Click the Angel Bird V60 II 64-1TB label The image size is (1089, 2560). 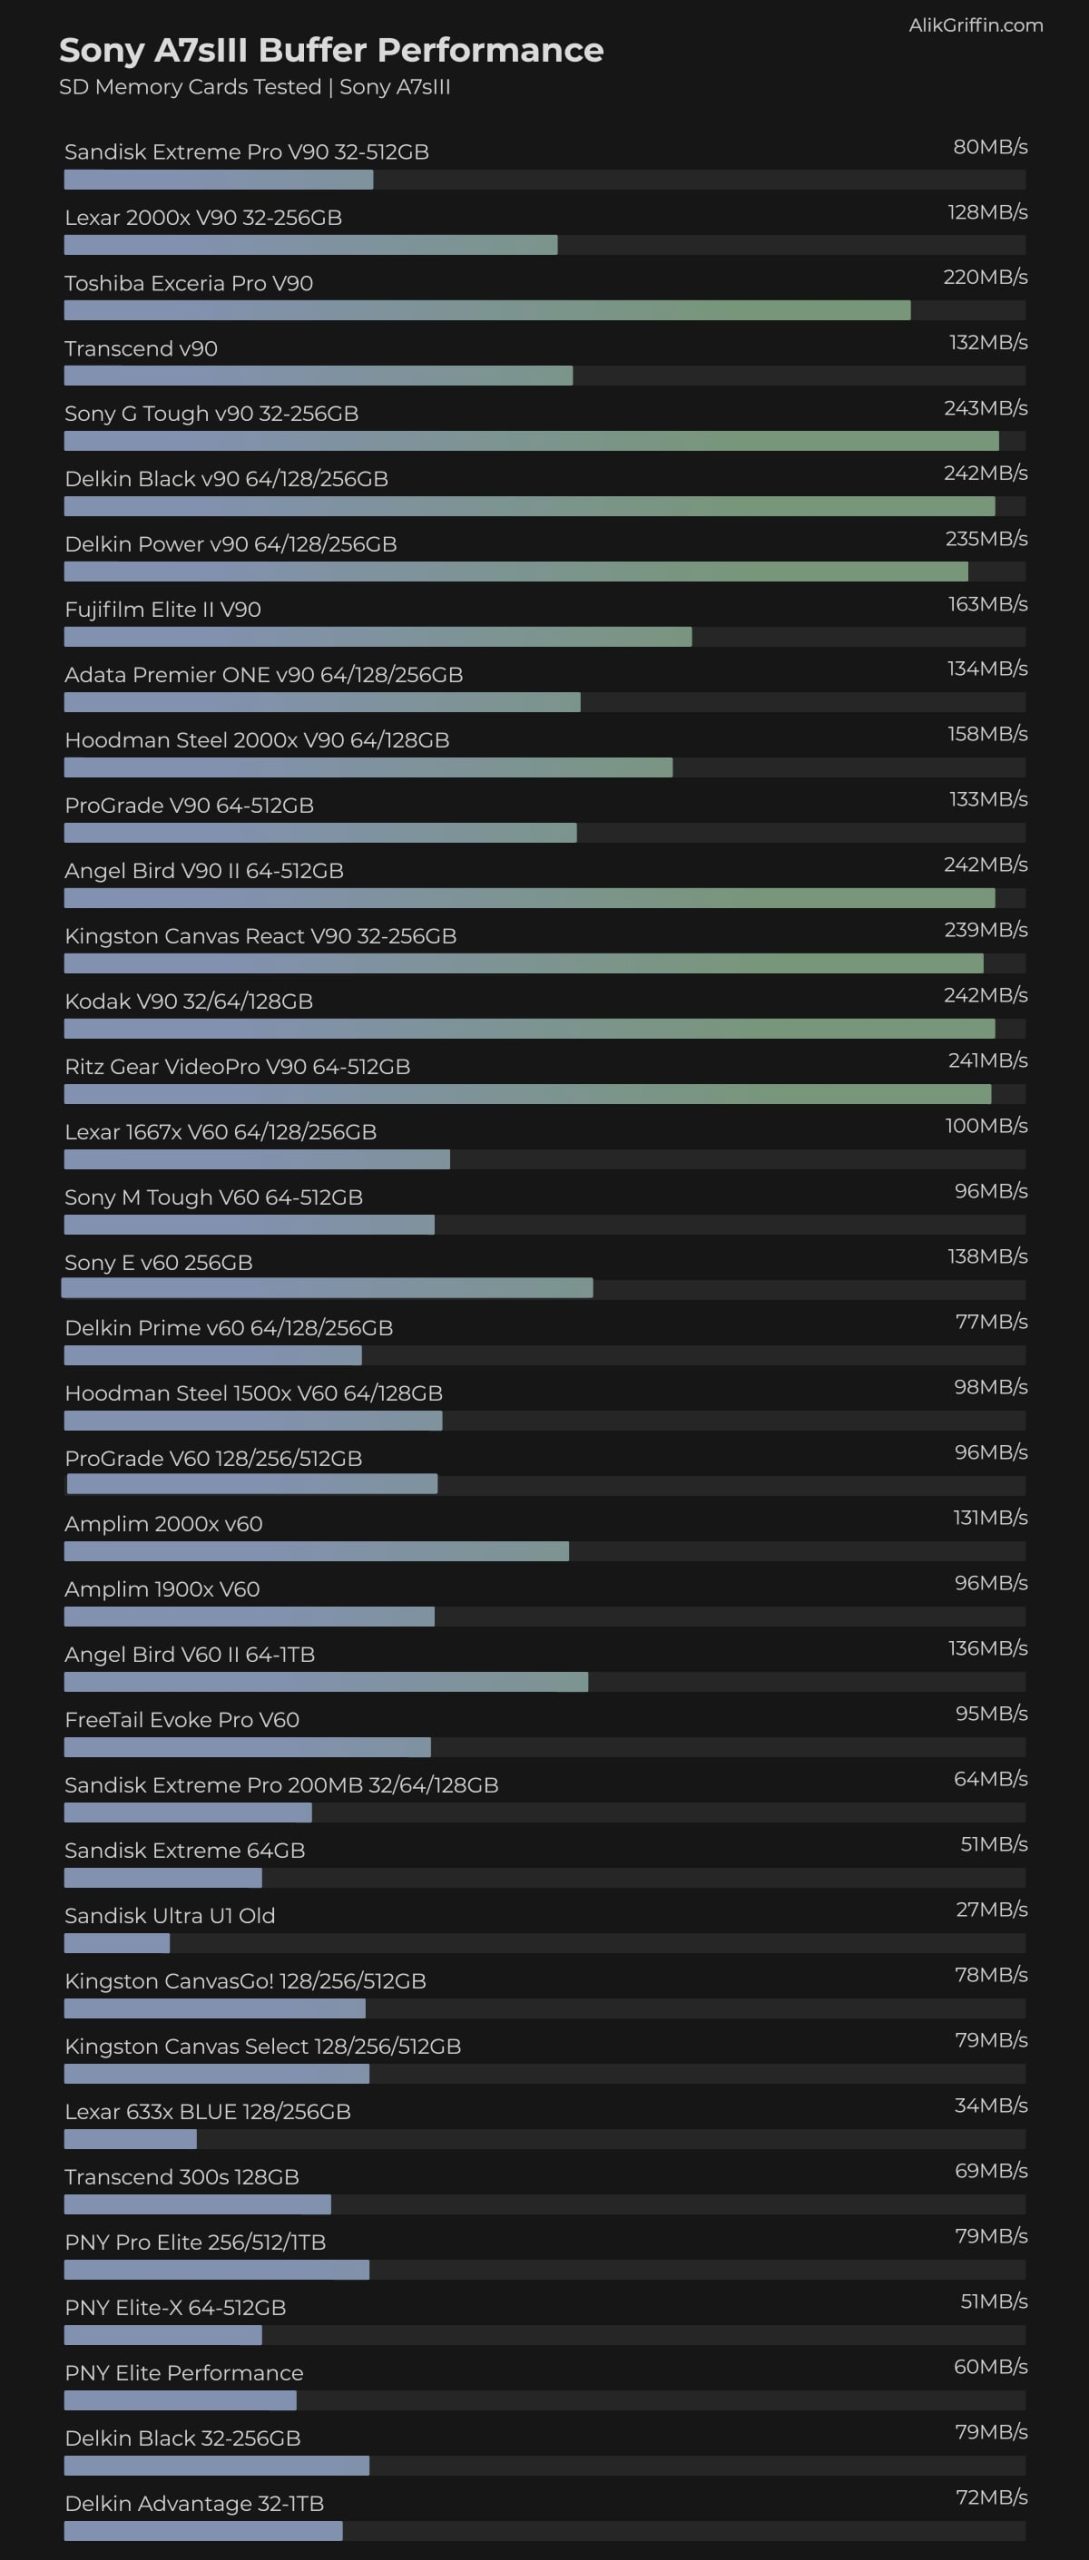[189, 1654]
